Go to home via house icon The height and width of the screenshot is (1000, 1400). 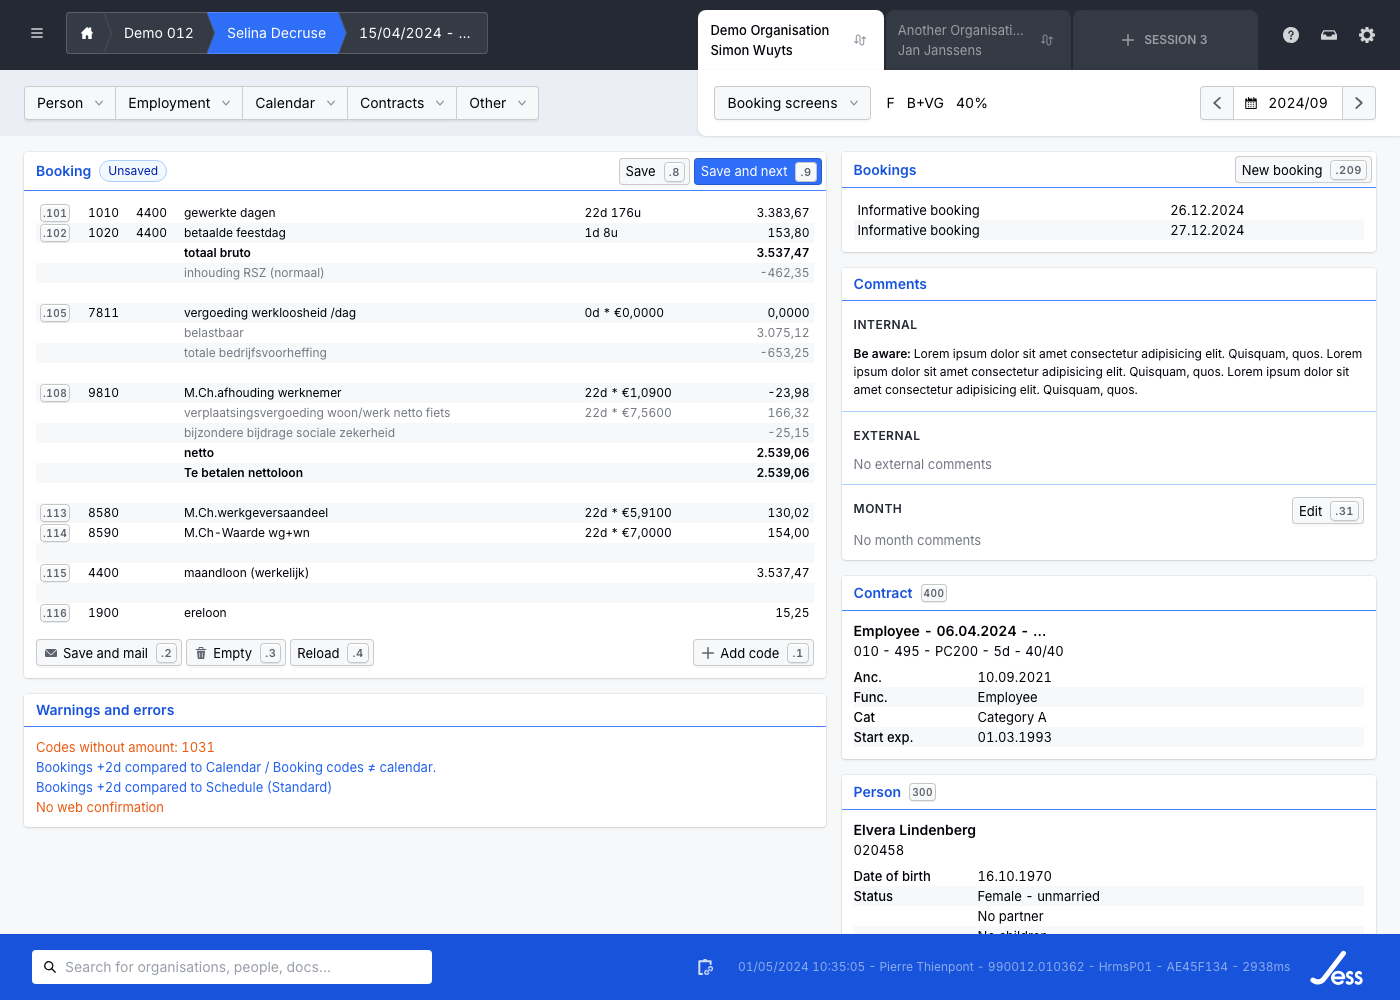(x=87, y=33)
